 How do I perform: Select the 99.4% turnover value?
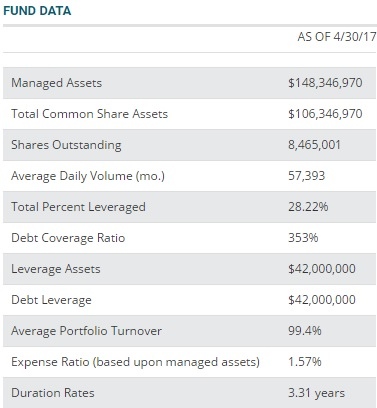click(305, 331)
